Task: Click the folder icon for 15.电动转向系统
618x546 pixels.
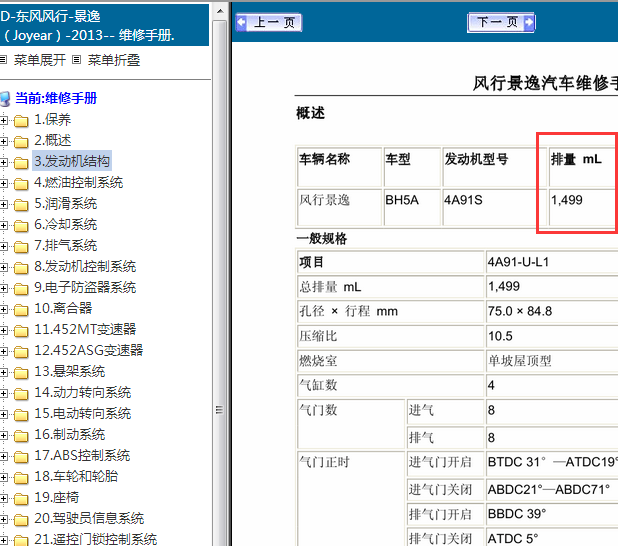Action: [x=21, y=415]
